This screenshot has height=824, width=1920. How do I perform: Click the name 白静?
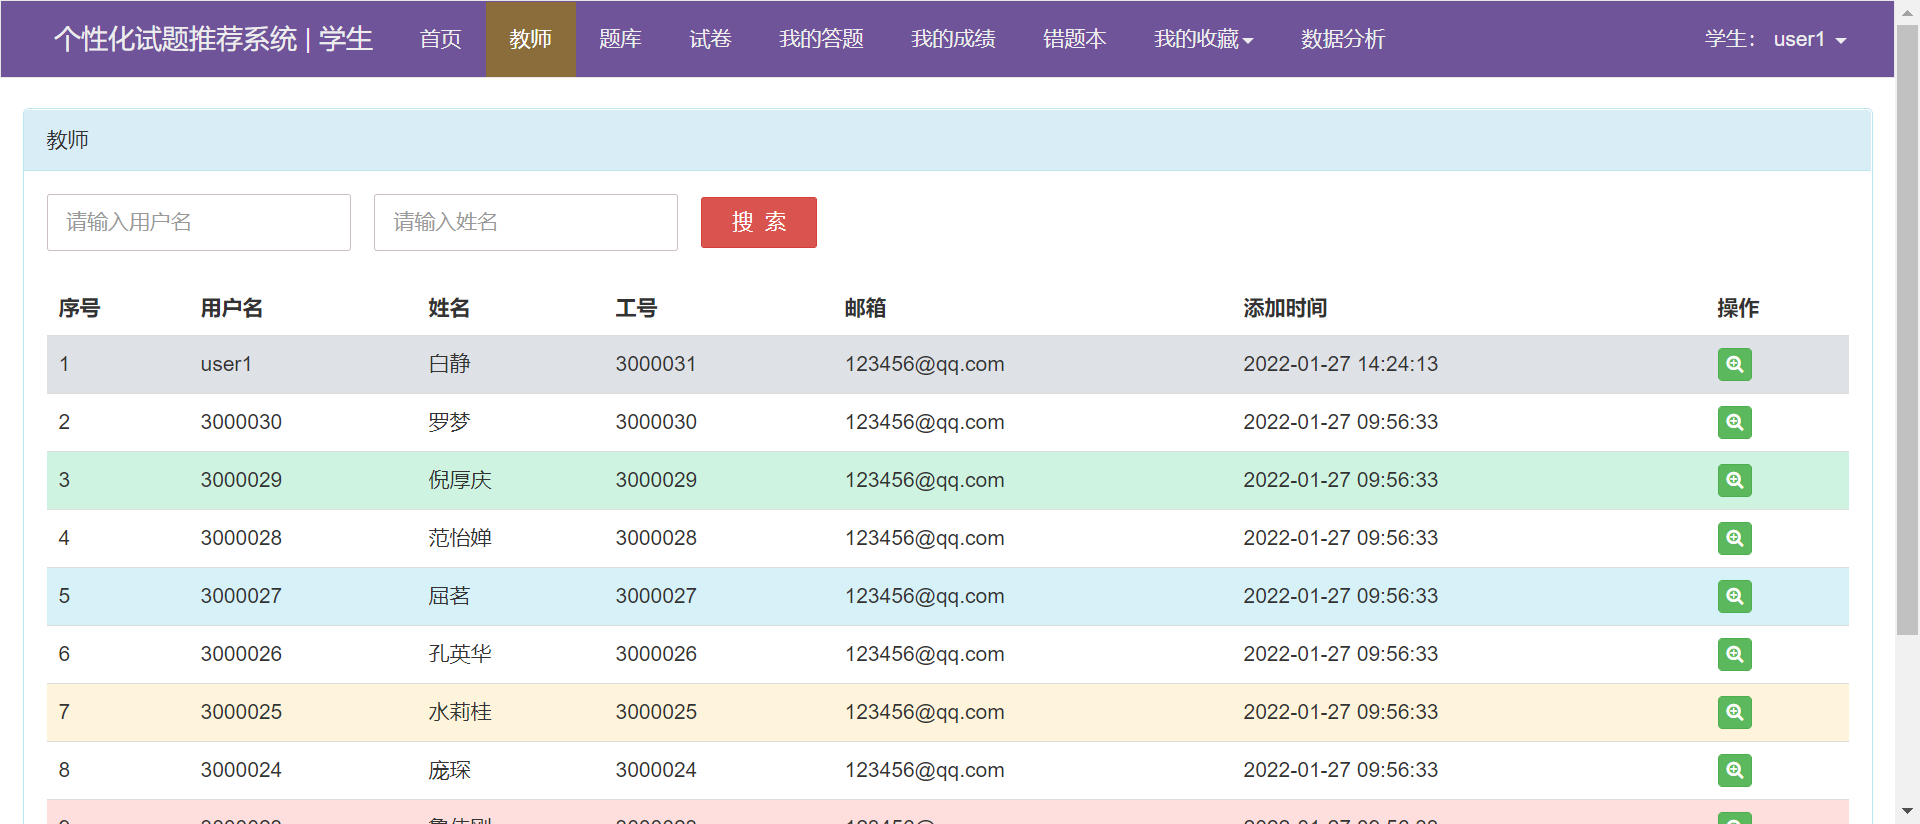[x=449, y=364]
